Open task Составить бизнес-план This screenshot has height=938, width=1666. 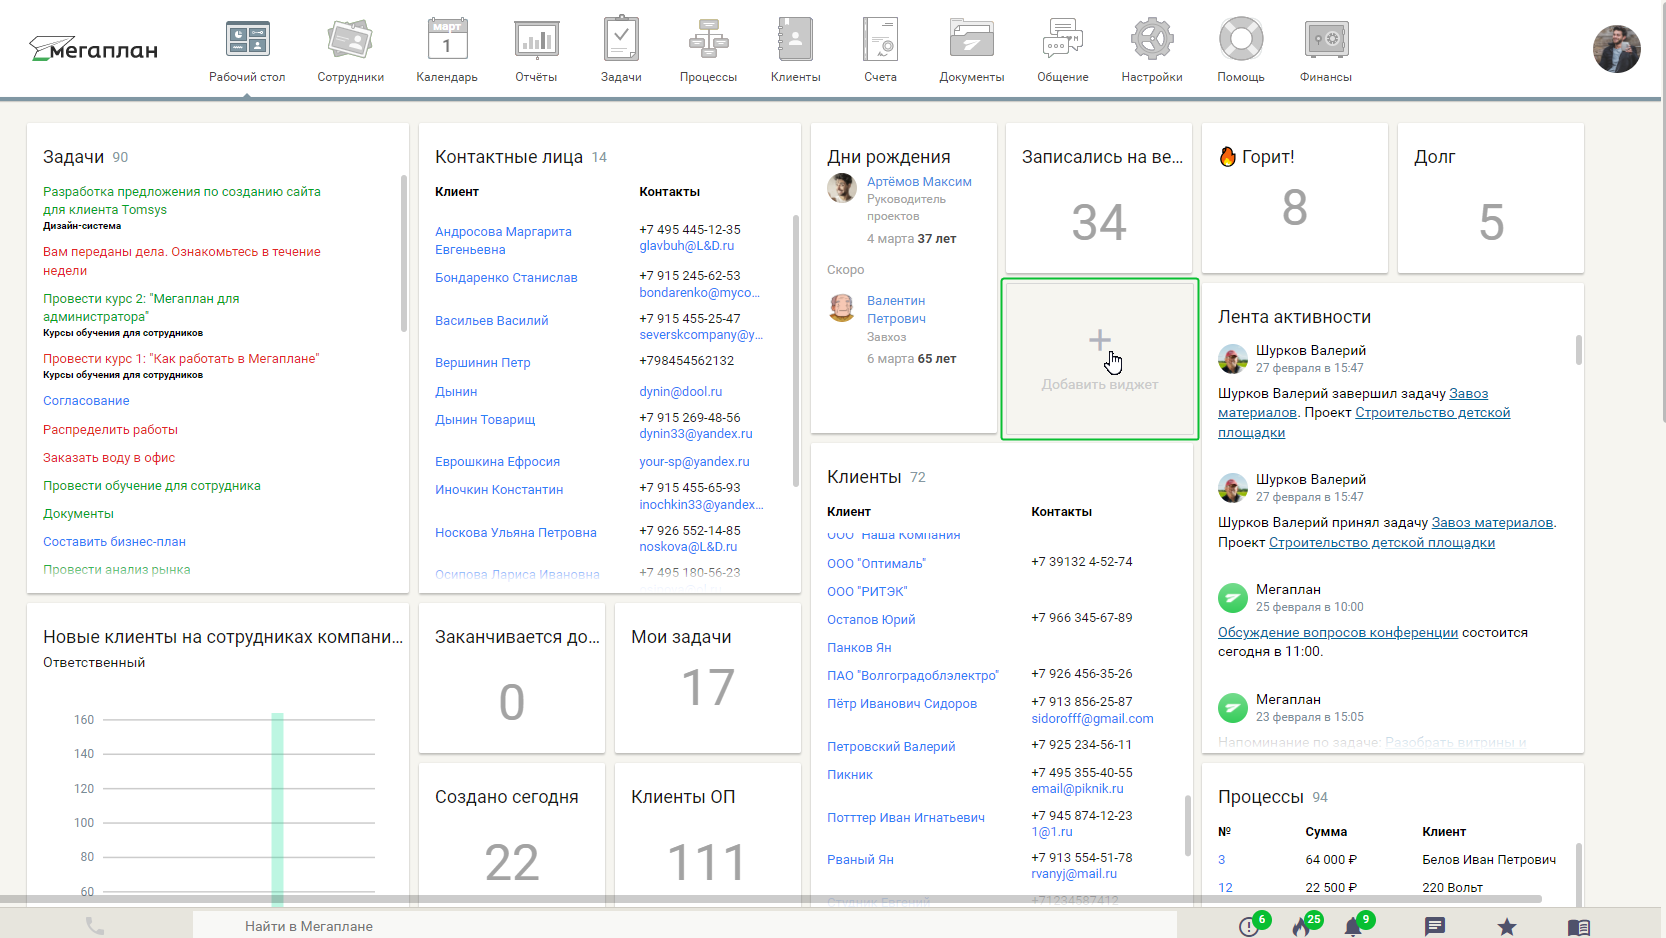114,541
